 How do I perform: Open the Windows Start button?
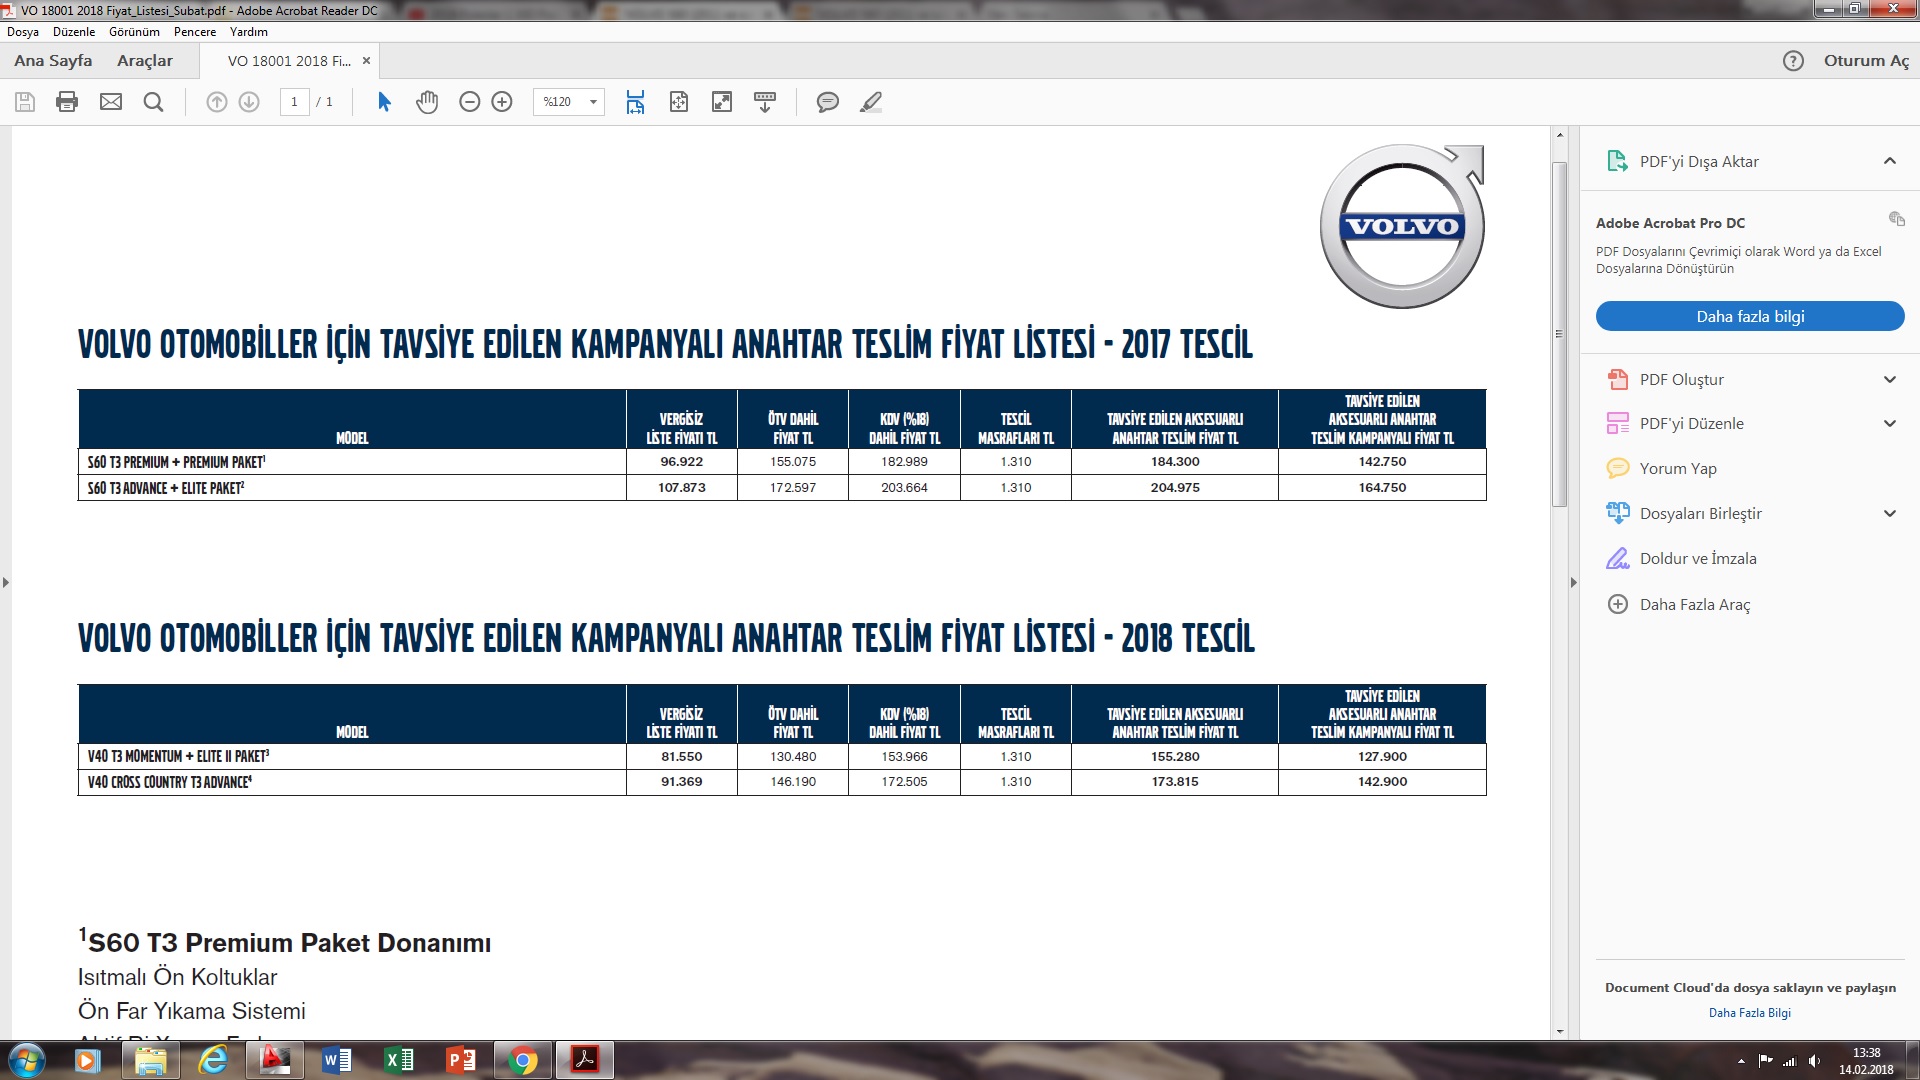point(26,1060)
